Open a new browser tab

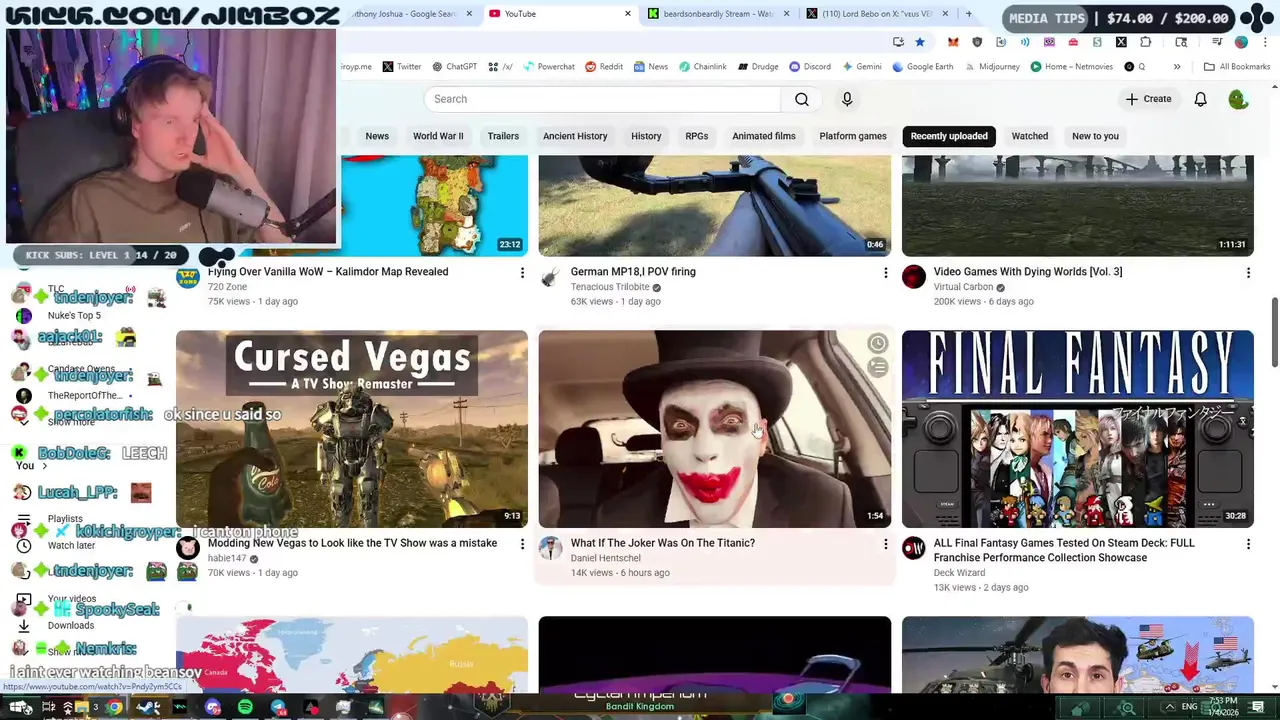click(x=968, y=14)
